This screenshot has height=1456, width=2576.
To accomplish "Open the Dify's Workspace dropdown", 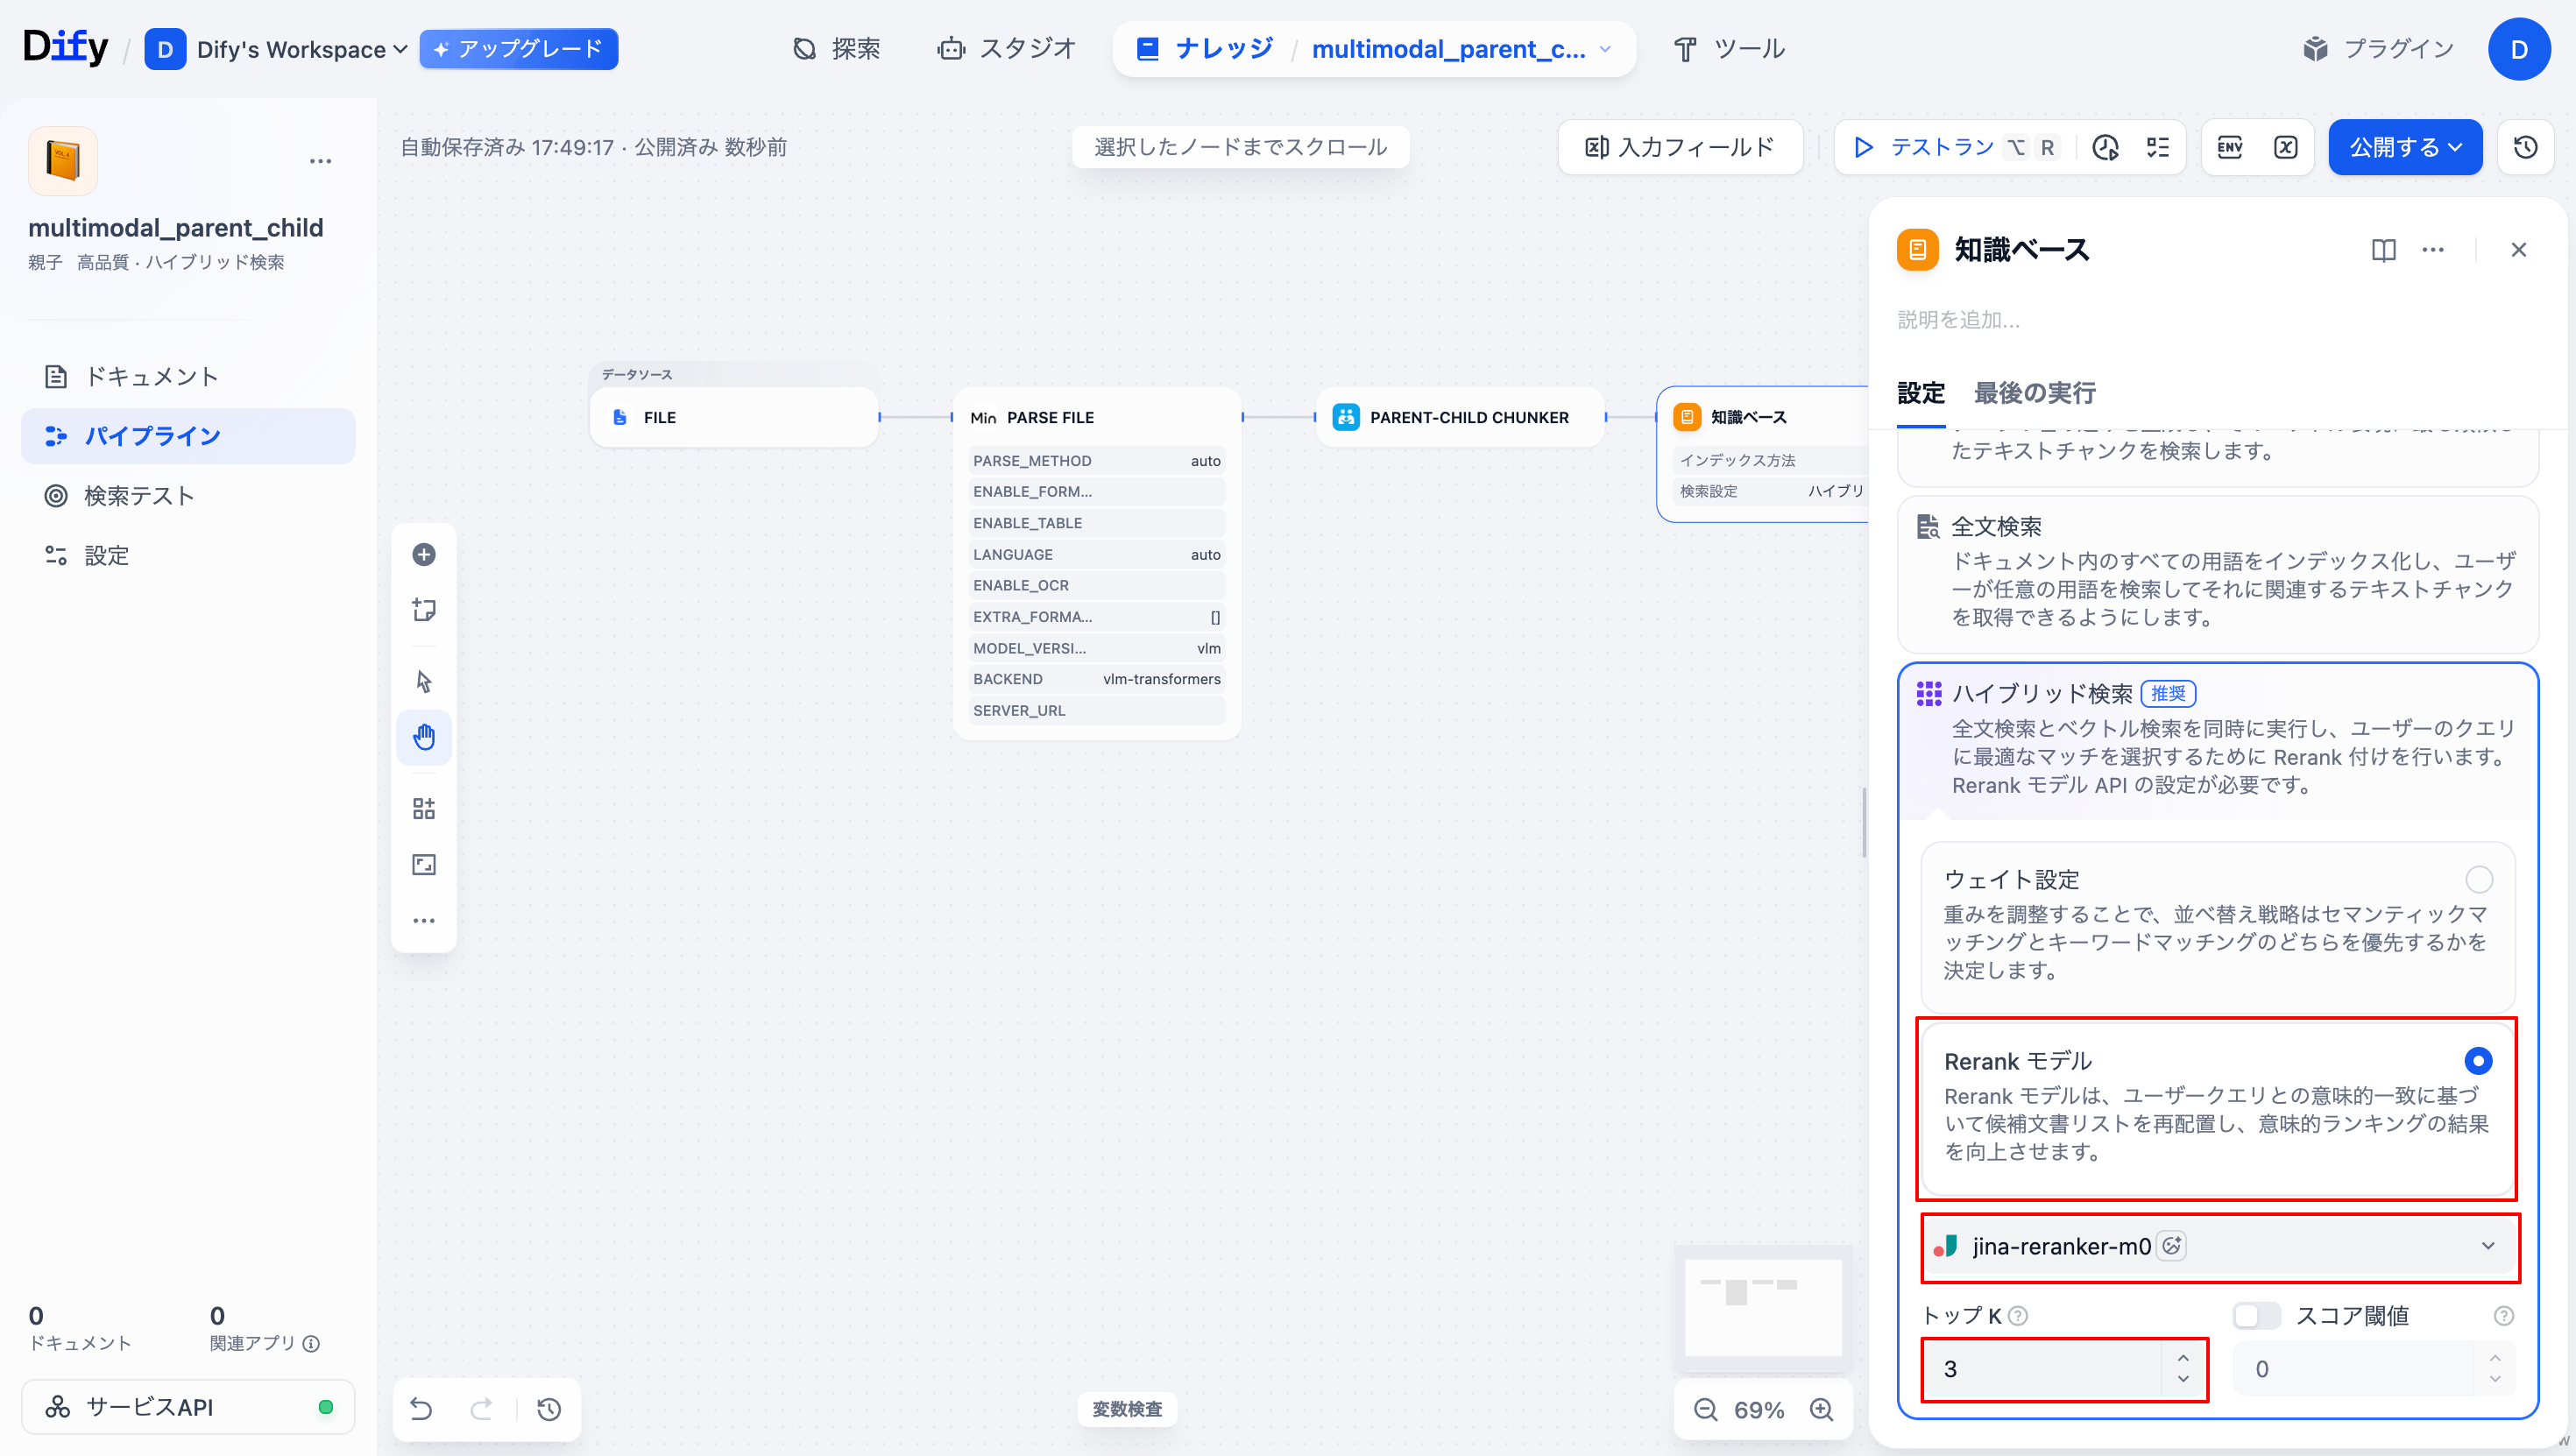I will tap(300, 49).
